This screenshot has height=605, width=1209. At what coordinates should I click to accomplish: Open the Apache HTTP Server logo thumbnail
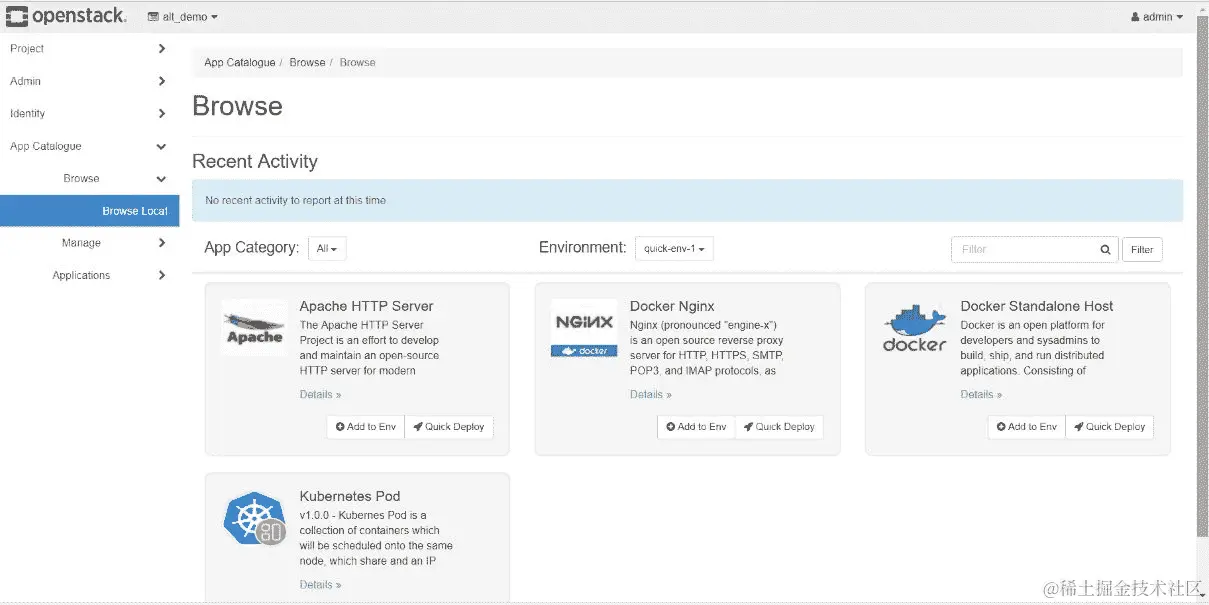[254, 328]
